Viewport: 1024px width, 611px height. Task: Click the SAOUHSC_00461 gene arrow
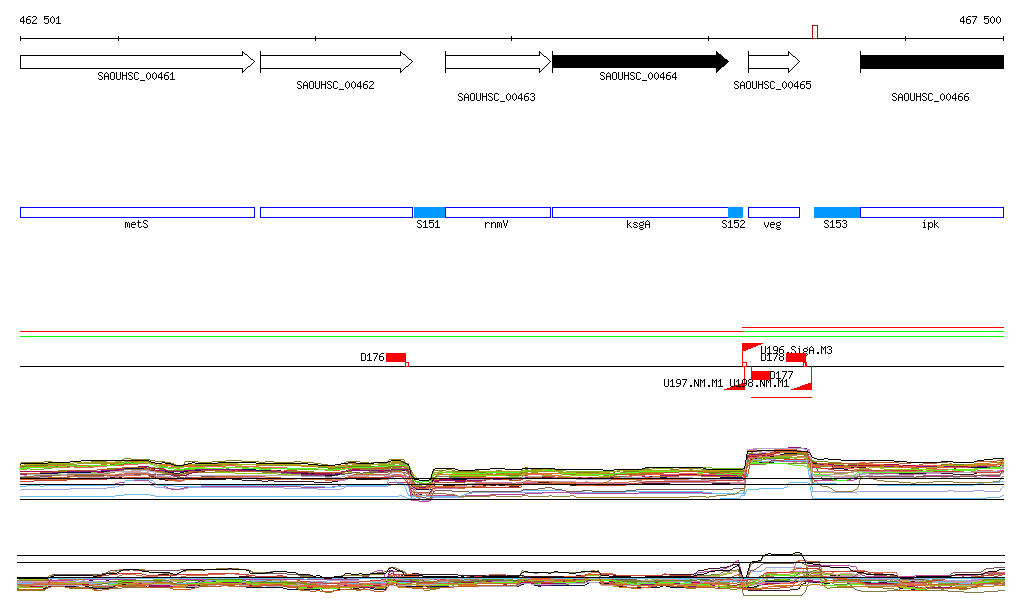tap(137, 62)
